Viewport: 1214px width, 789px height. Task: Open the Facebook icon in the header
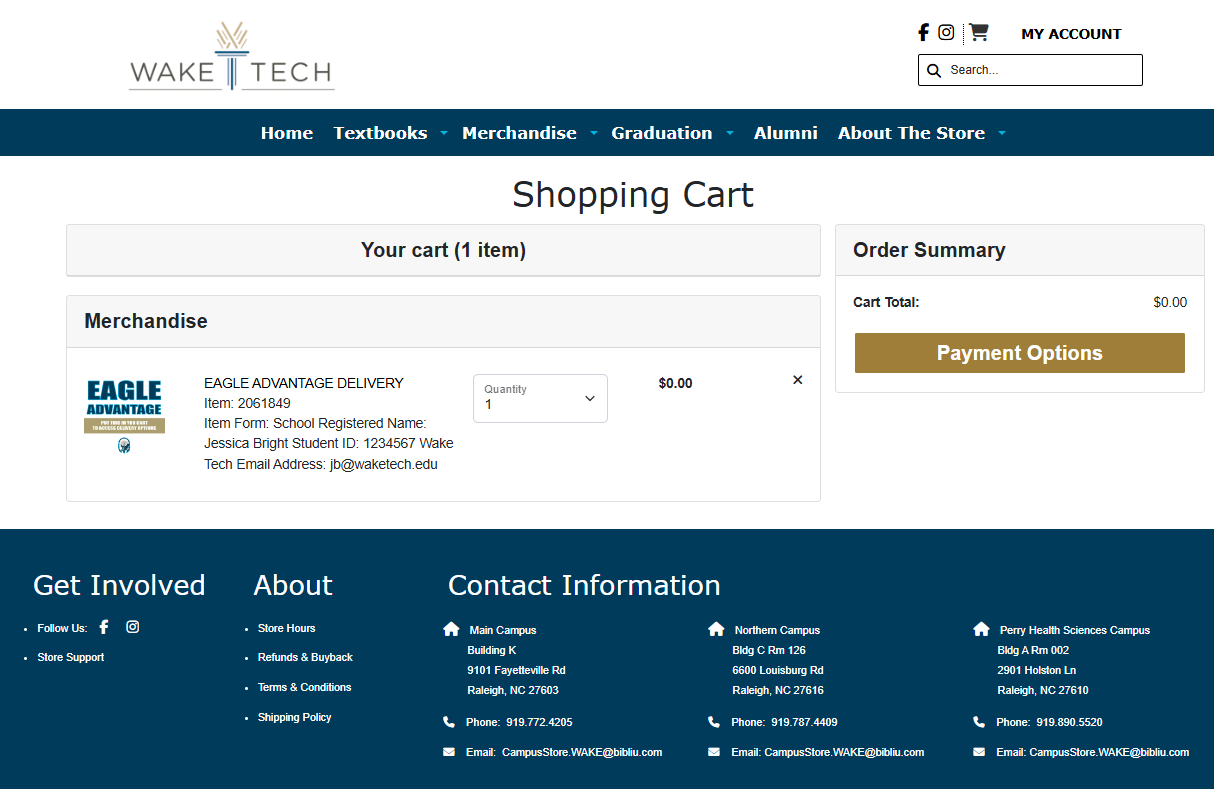923,32
